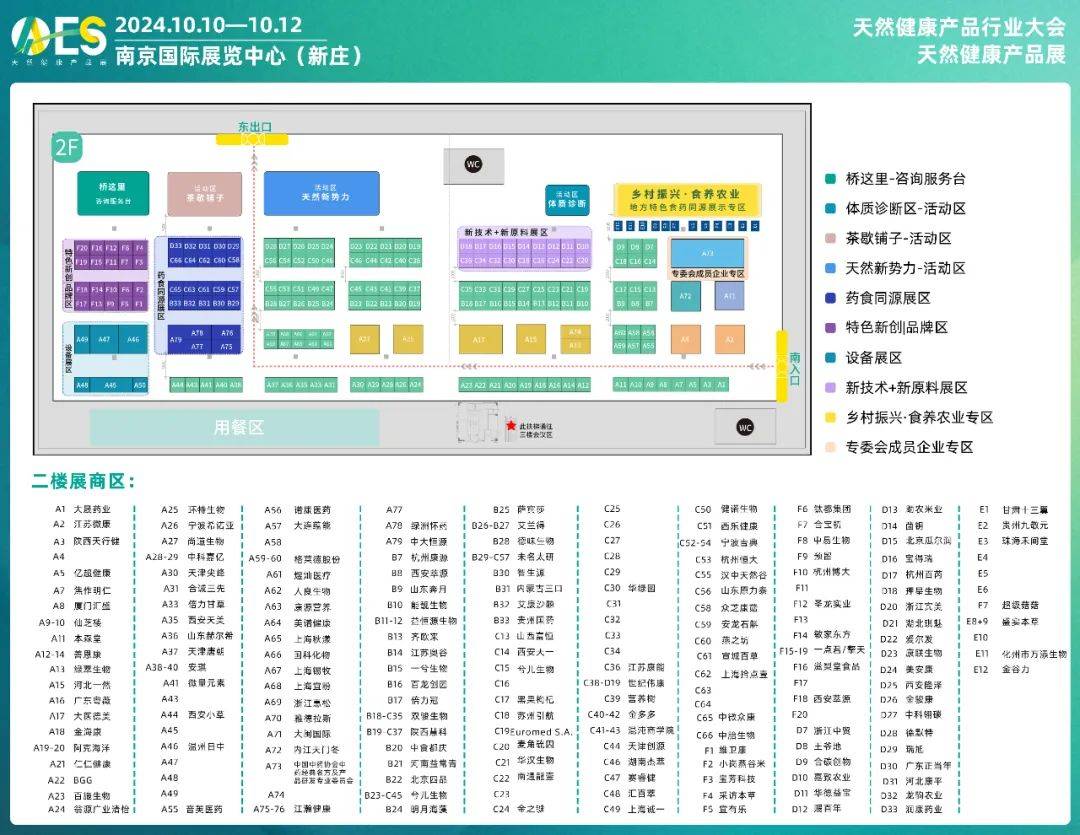Image resolution: width=1080 pixels, height=835 pixels.
Task: Click booth A72 on the map
Action: (x=685, y=295)
